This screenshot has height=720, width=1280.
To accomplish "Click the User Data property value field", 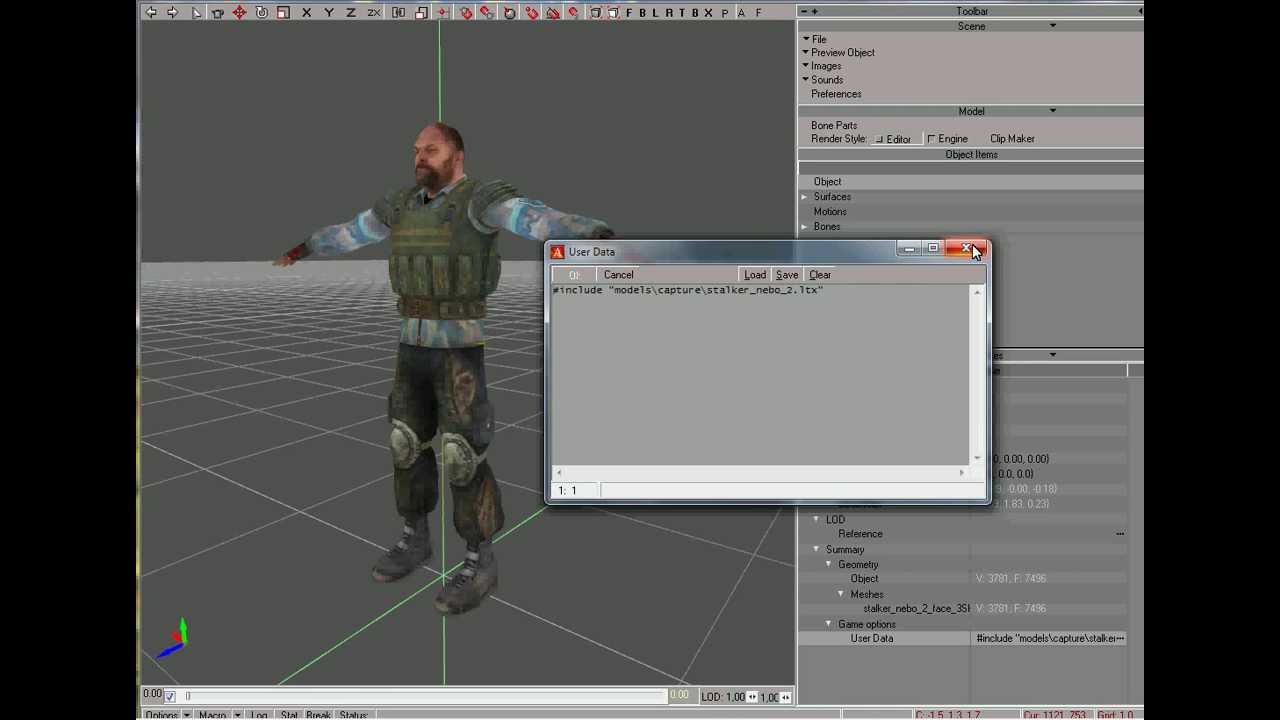I will tap(1050, 638).
